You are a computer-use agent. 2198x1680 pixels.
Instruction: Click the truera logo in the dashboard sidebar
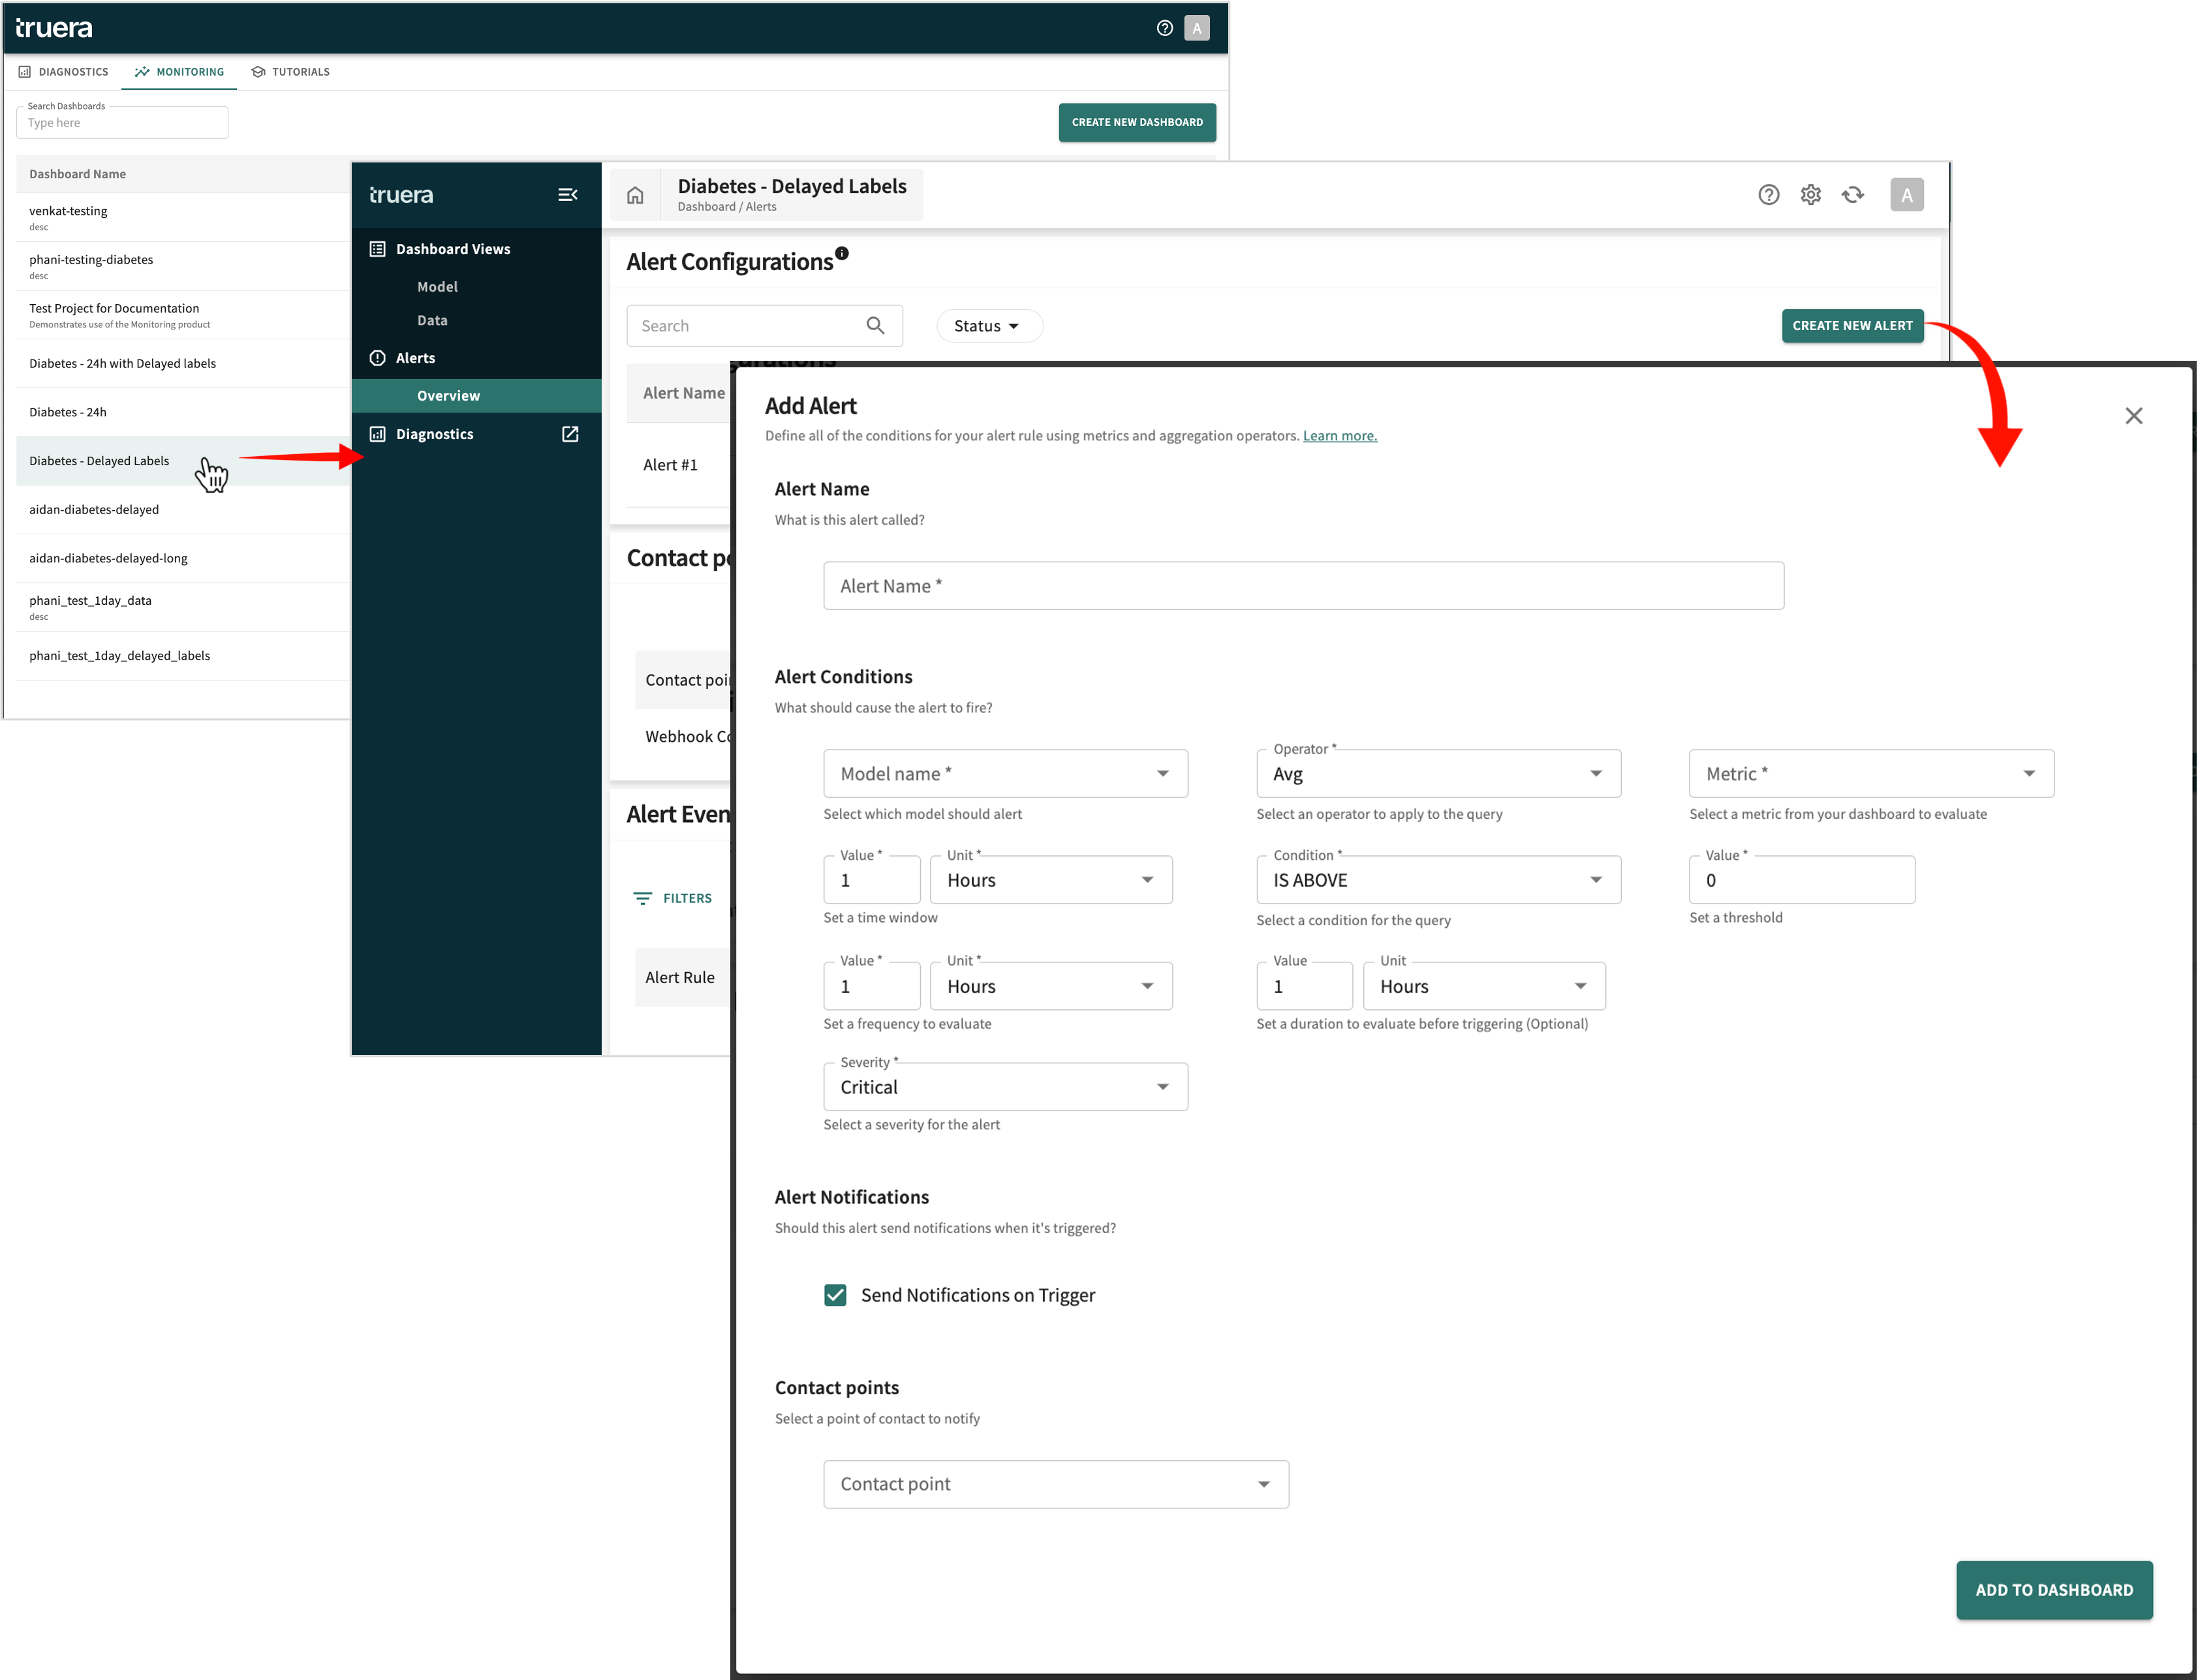click(401, 195)
